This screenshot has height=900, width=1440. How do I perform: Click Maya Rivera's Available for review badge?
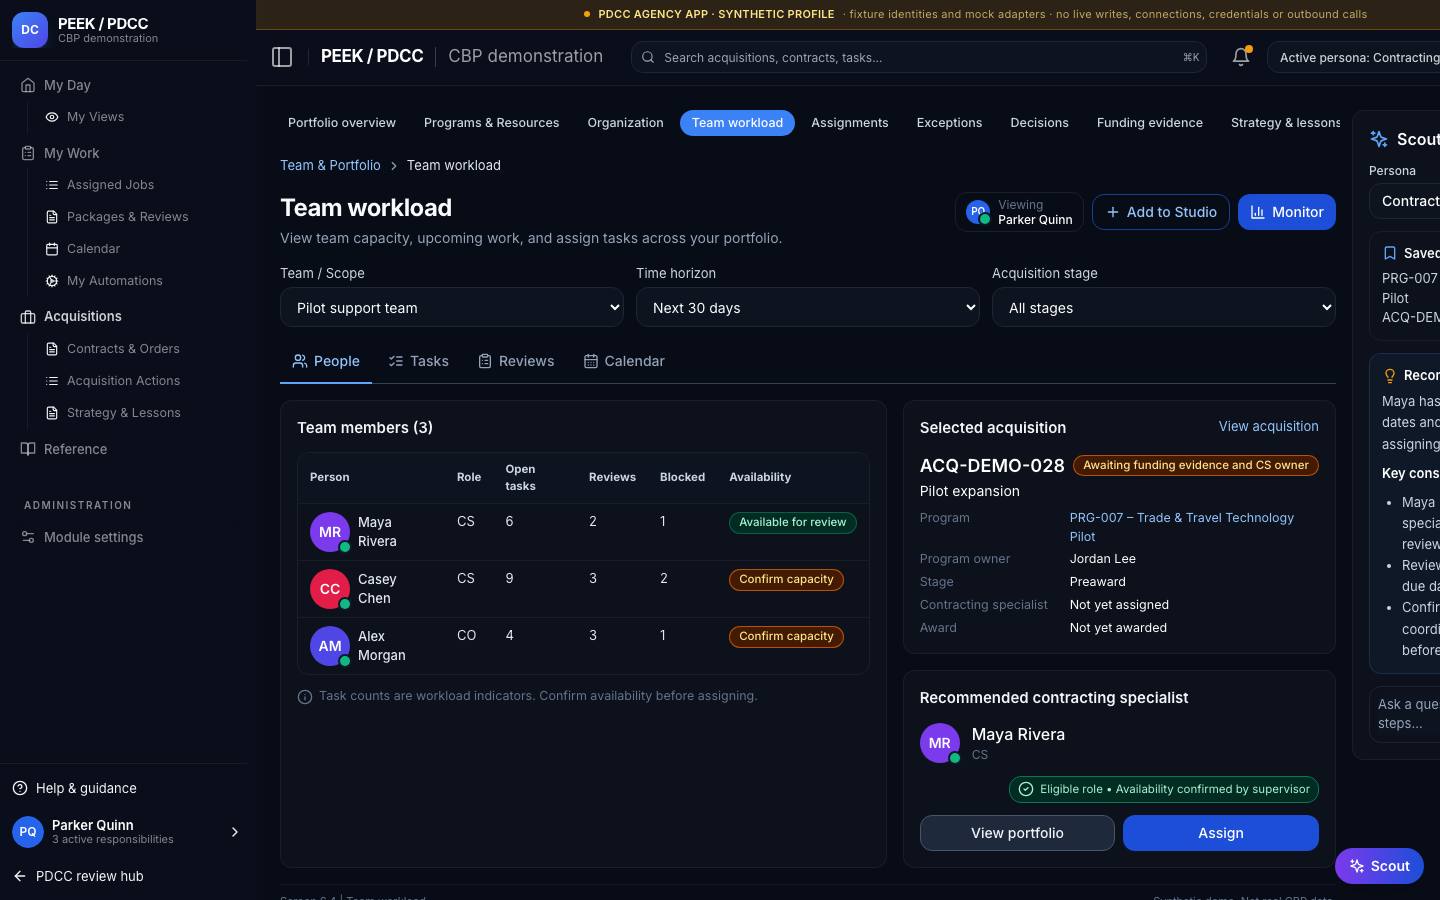point(793,522)
